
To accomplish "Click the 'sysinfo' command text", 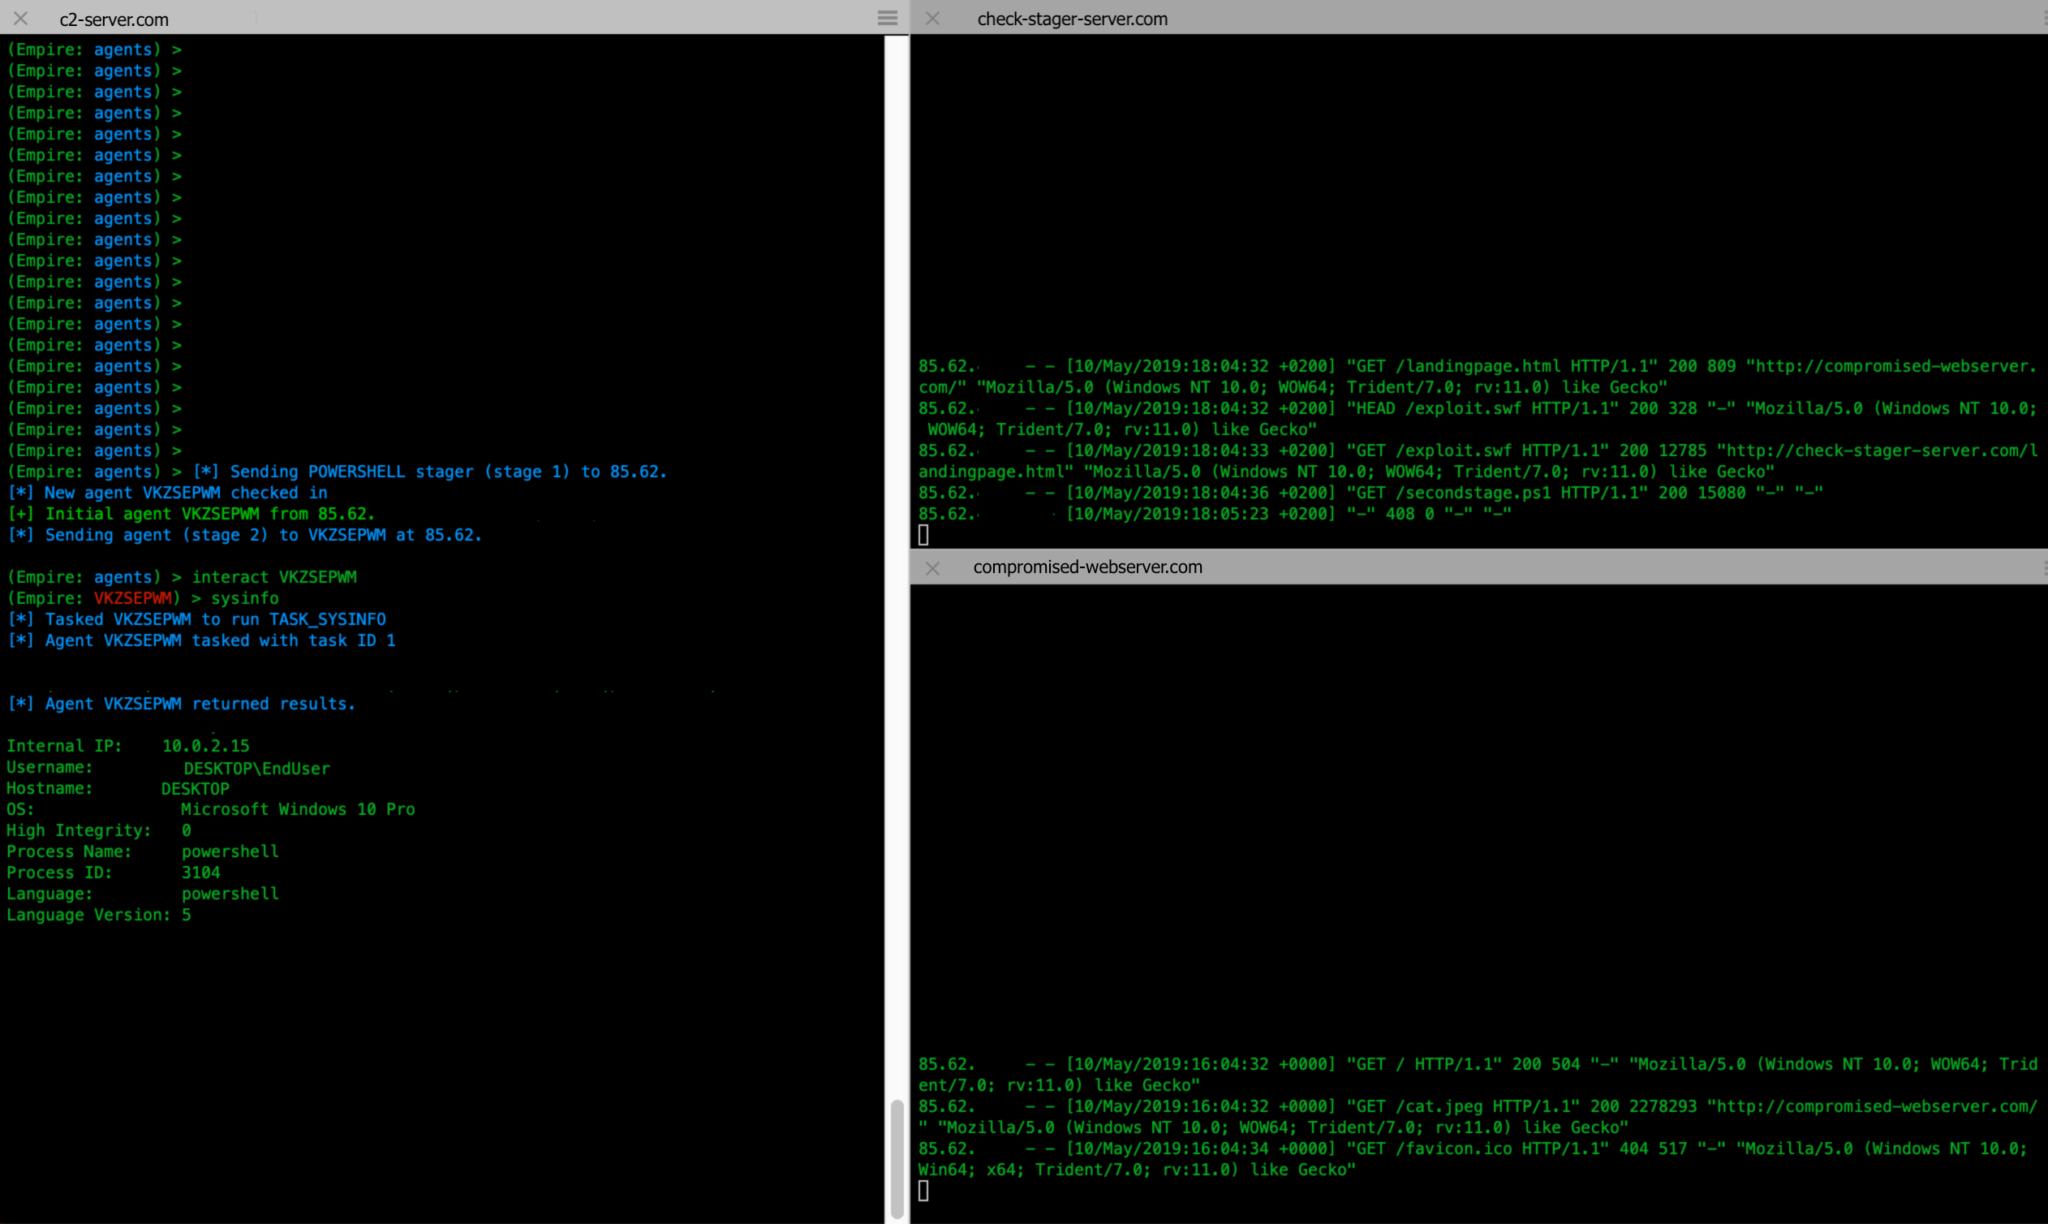I will [x=245, y=598].
